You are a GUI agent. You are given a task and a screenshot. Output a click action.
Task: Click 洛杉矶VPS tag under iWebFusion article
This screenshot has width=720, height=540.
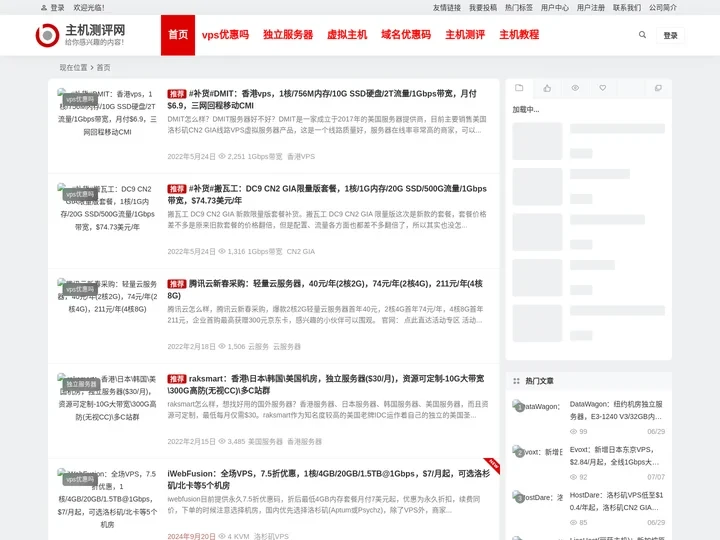(x=271, y=536)
